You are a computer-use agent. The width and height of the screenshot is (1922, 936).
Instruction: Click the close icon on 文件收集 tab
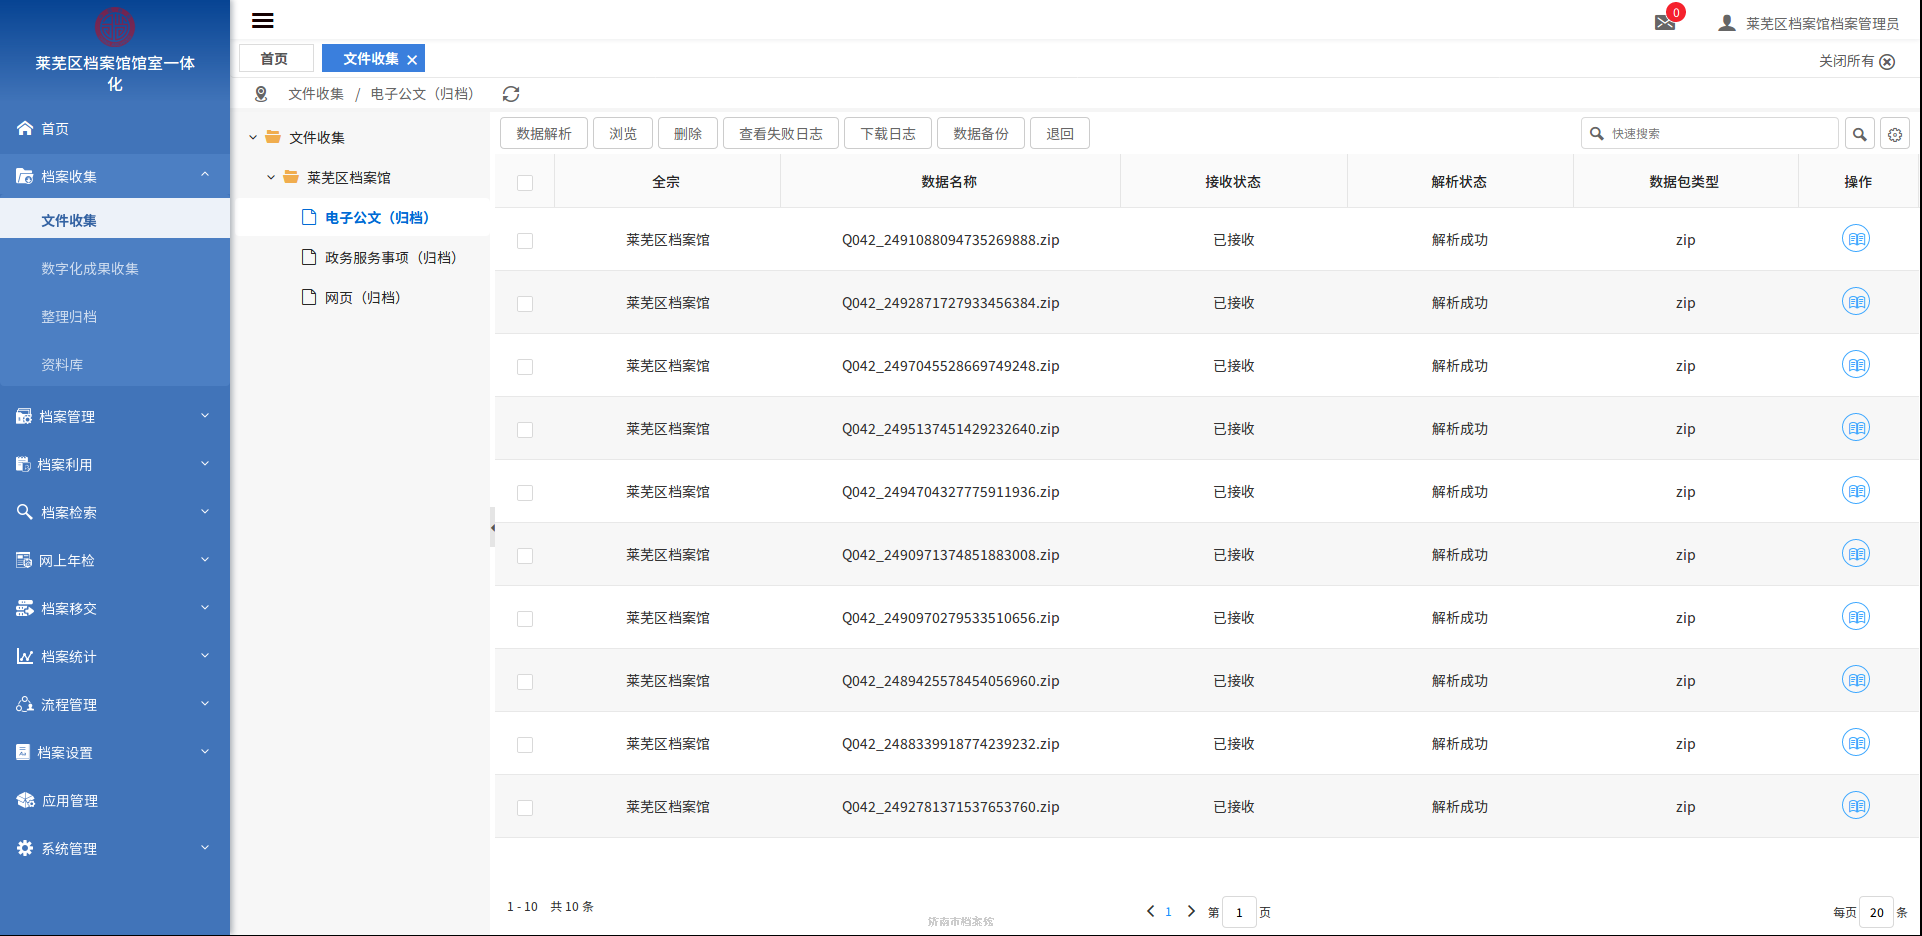pyautogui.click(x=412, y=60)
